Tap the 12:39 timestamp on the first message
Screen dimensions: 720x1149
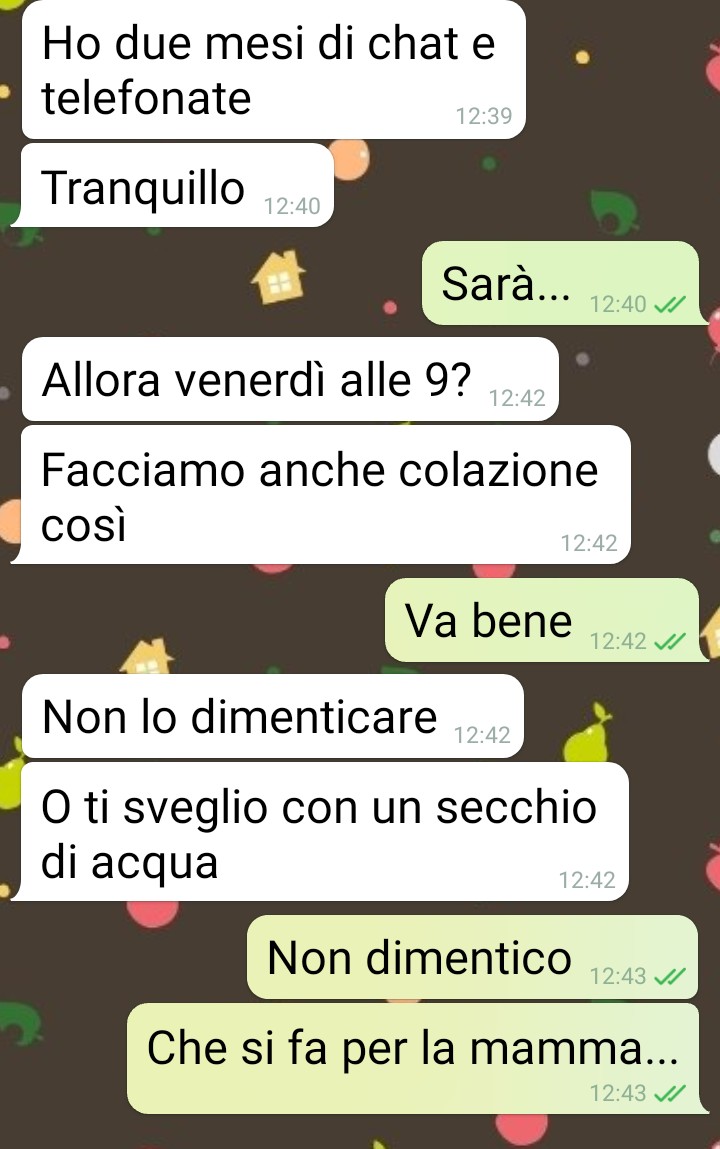coord(484,116)
